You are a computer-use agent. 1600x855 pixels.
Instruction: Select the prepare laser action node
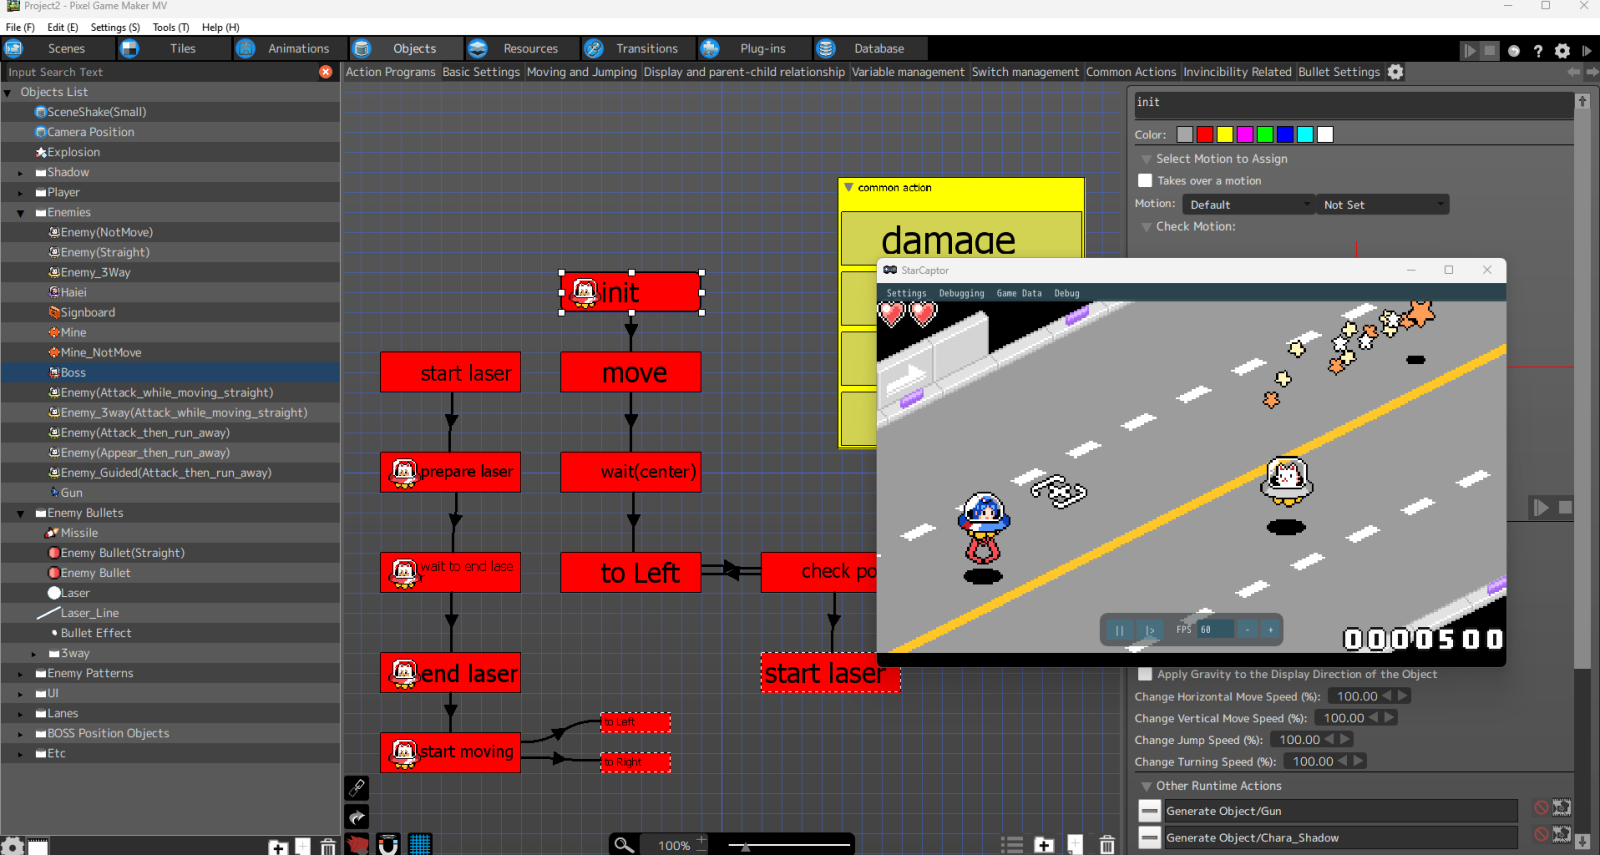click(x=450, y=472)
